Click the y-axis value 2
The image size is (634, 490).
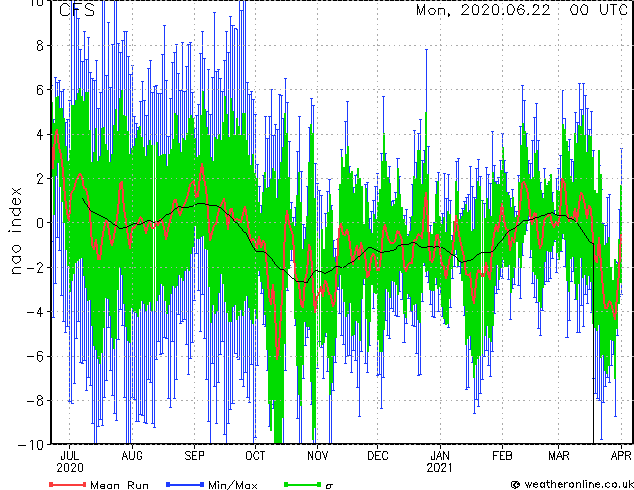(x=40, y=179)
